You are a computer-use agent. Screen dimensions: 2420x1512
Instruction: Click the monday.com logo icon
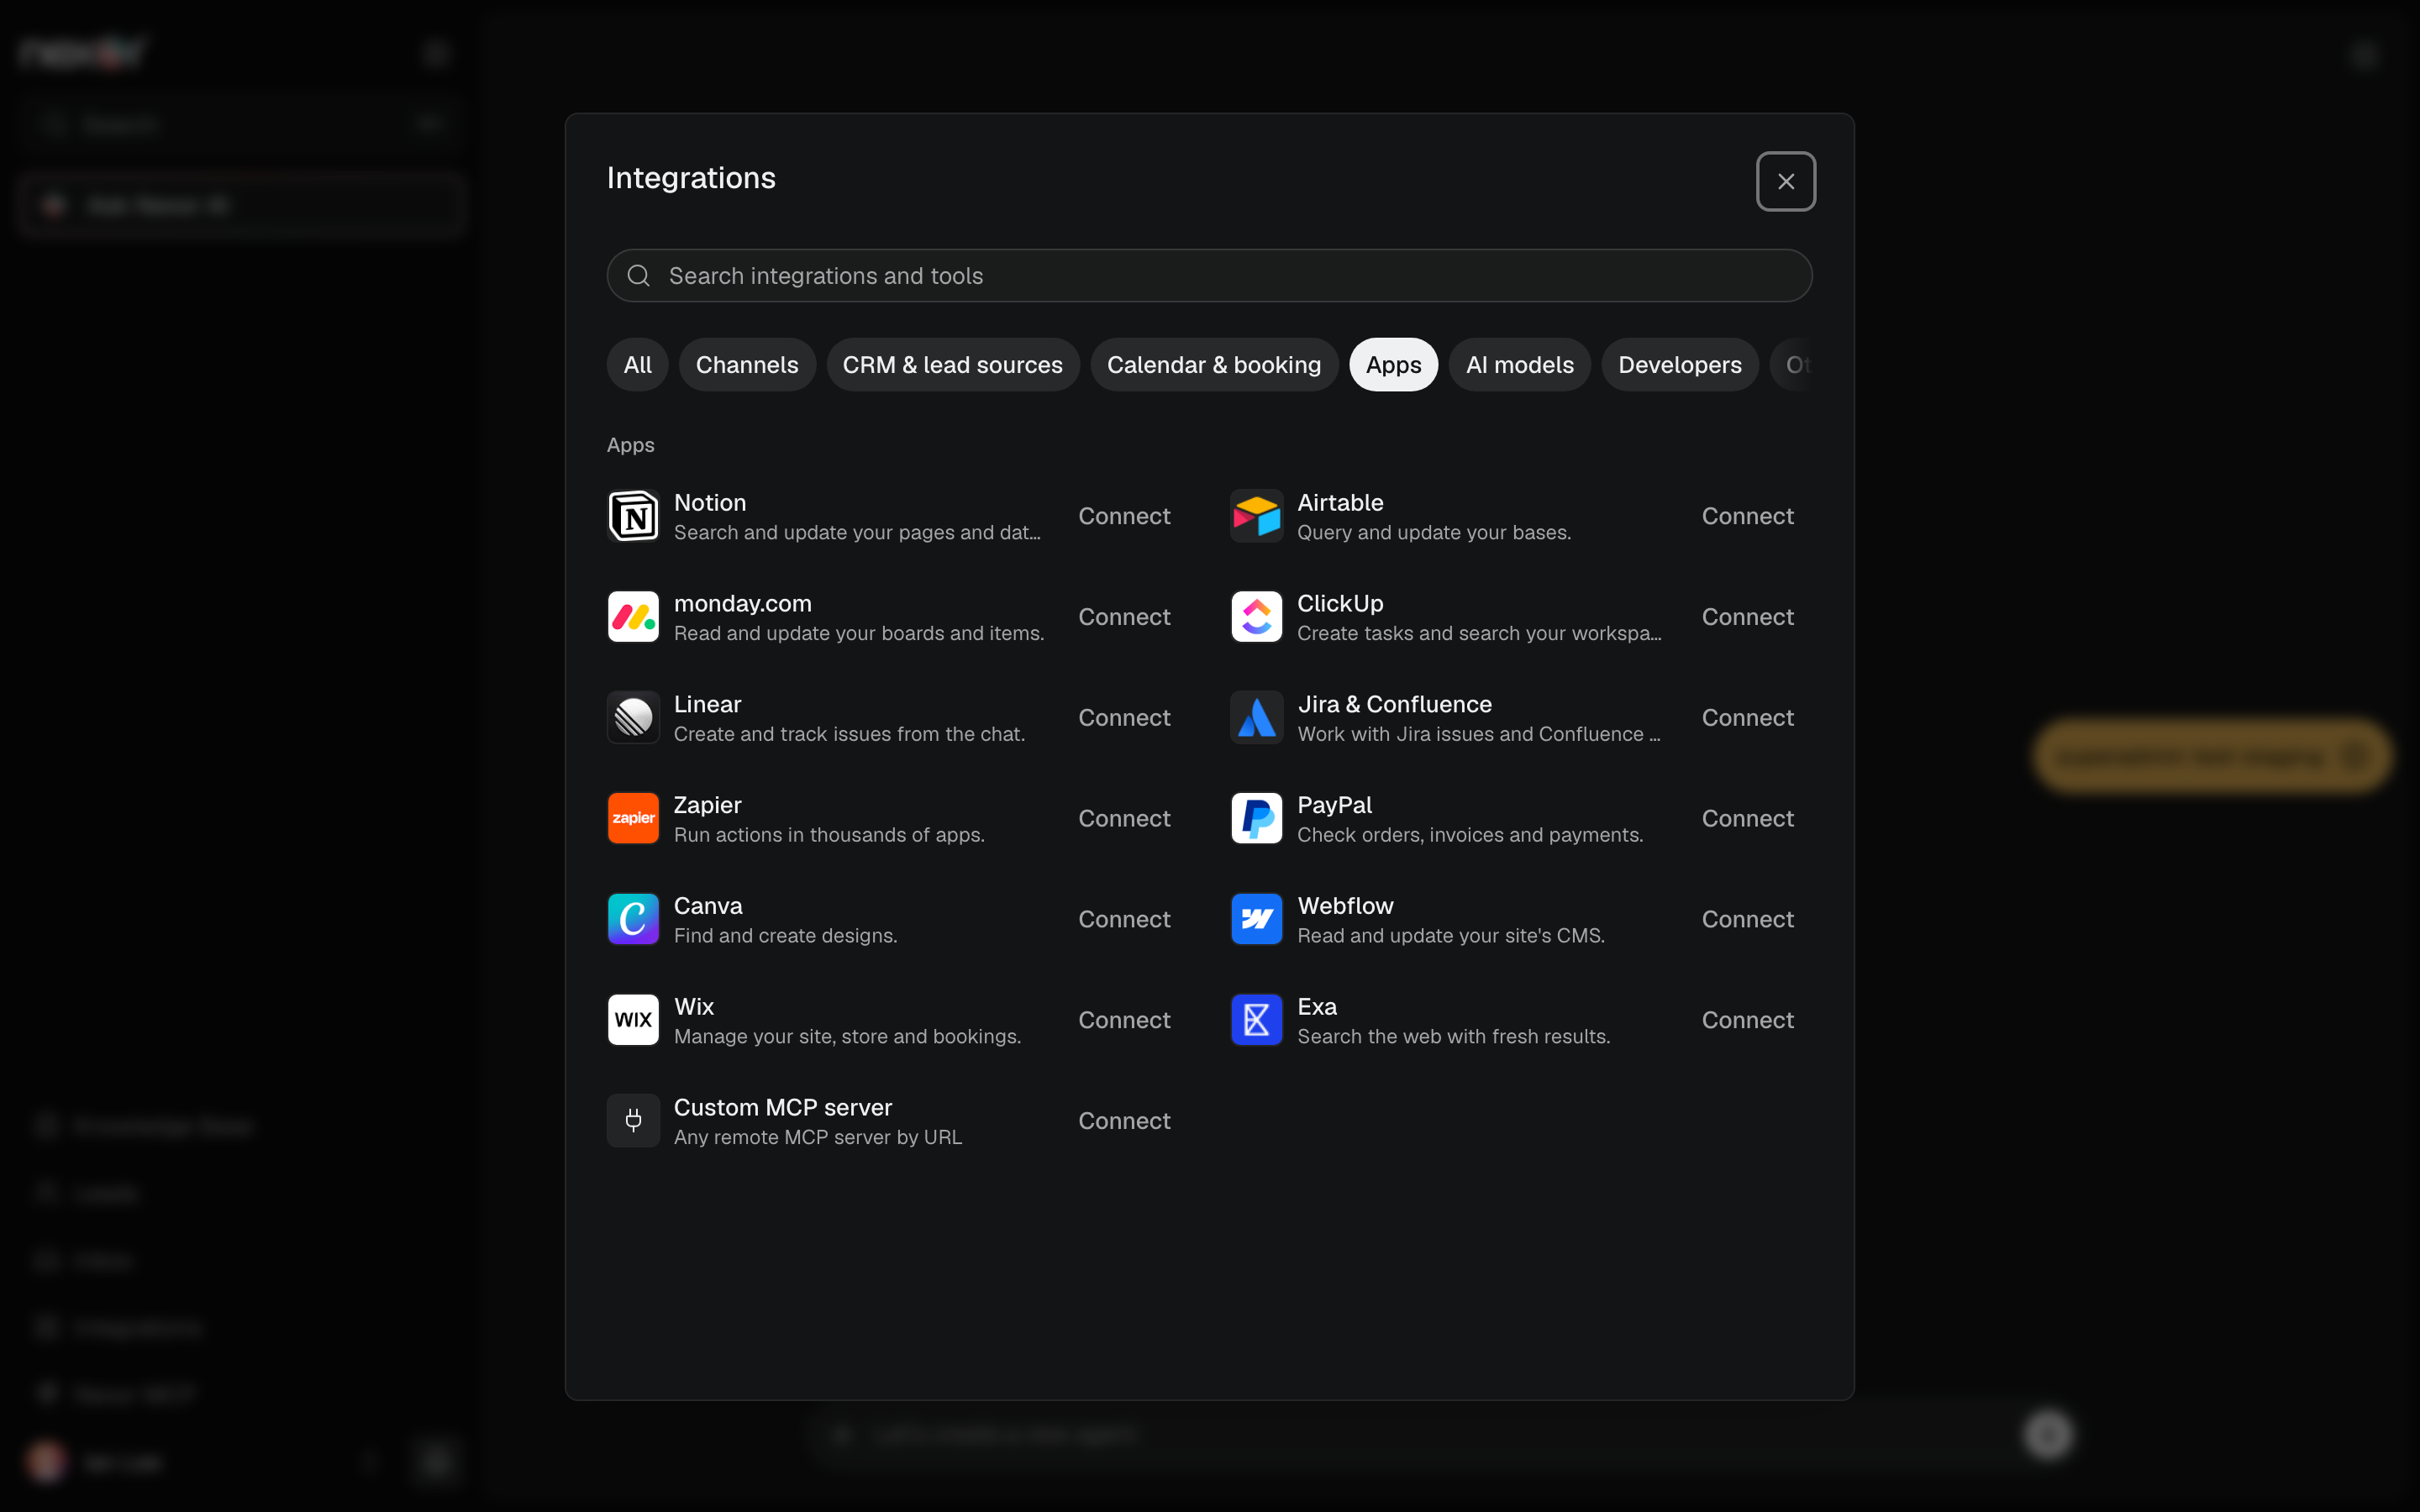(633, 617)
